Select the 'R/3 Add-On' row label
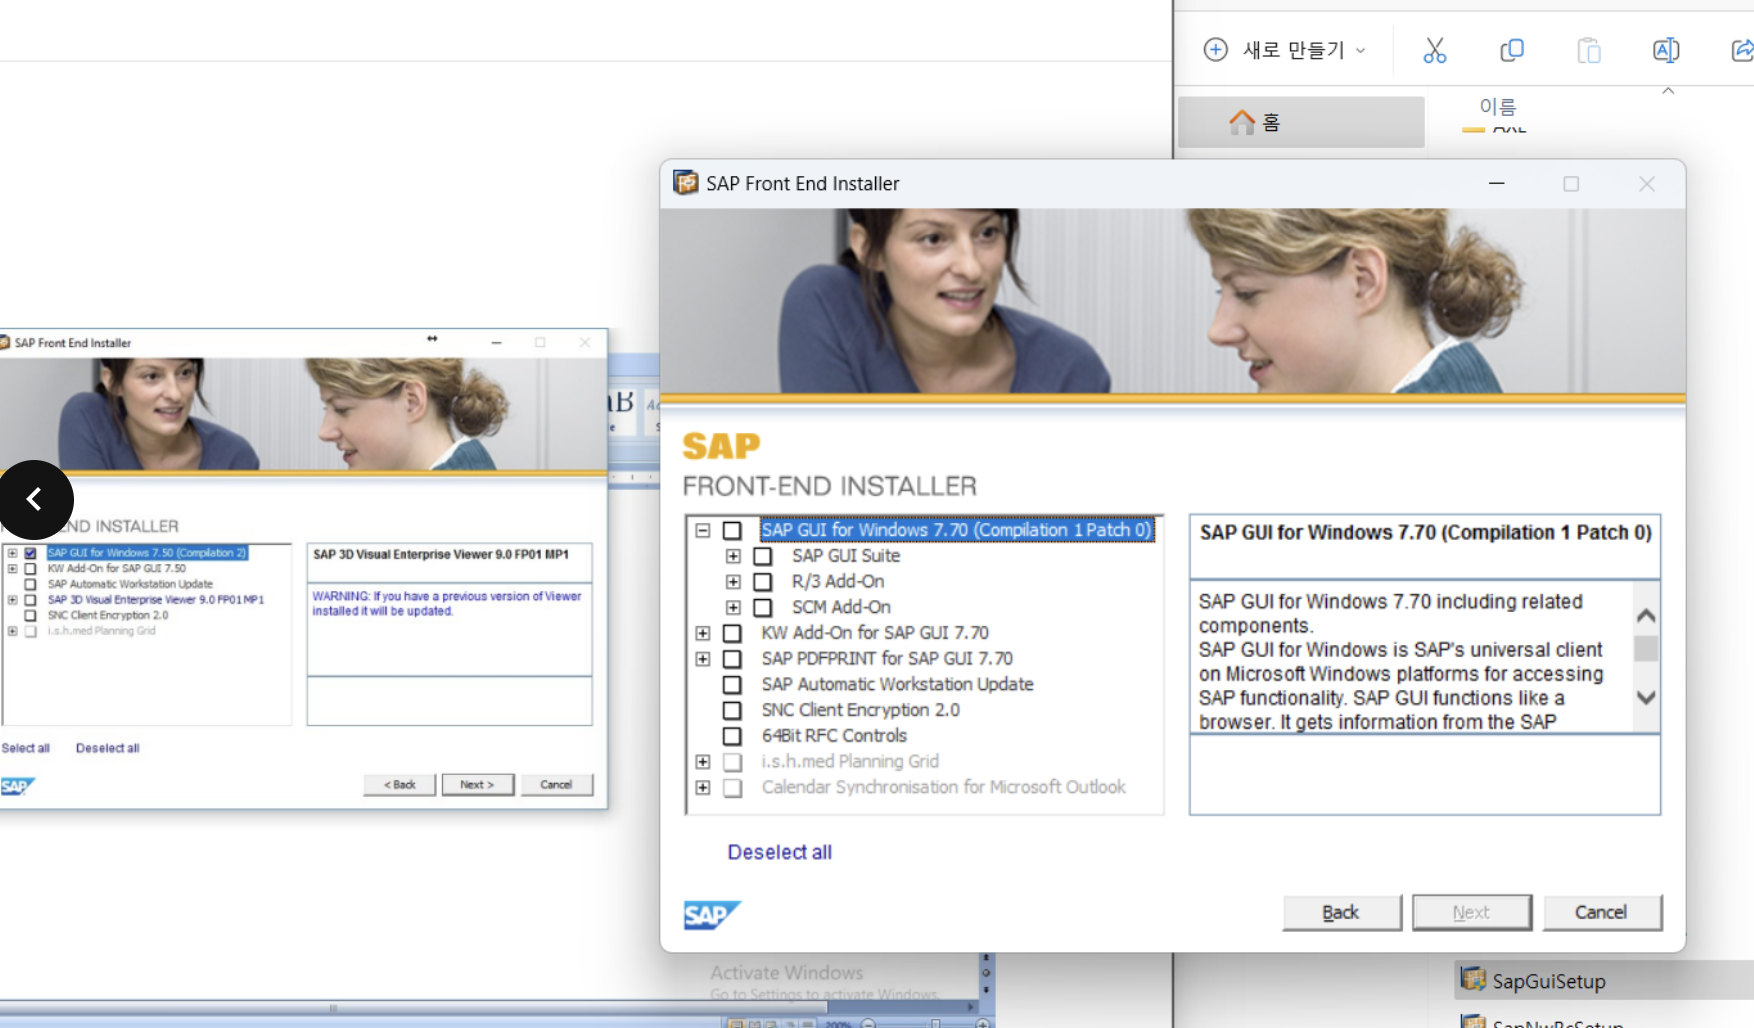1754x1028 pixels. click(838, 582)
